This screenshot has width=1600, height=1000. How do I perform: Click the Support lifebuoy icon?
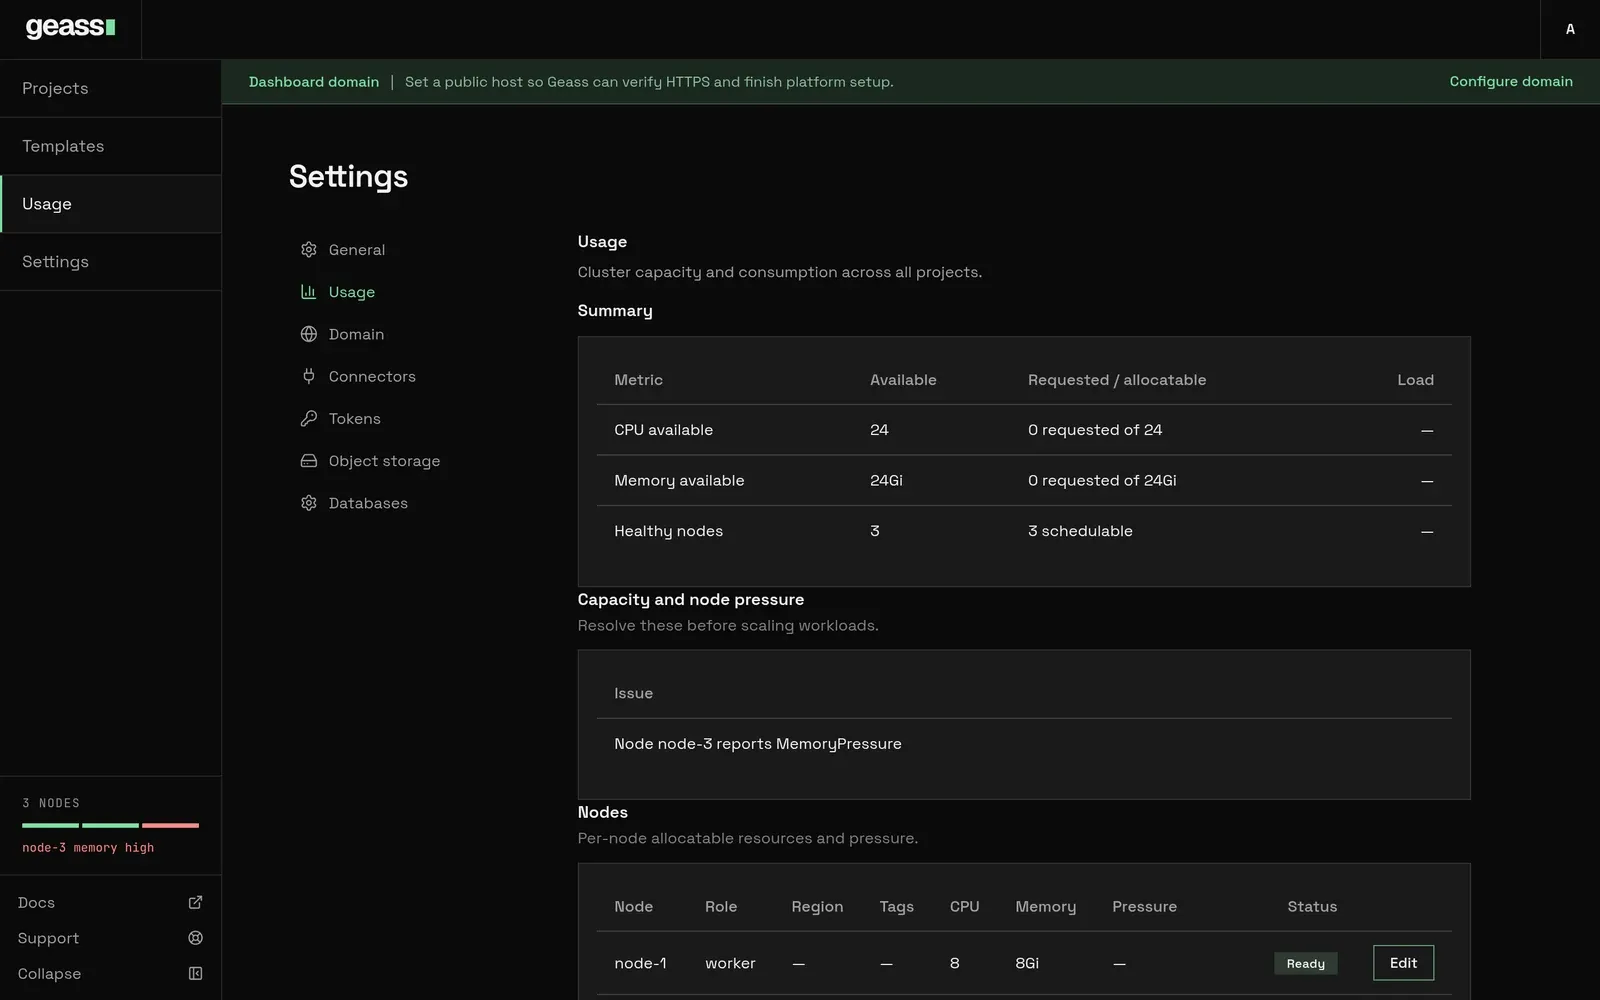[196, 938]
